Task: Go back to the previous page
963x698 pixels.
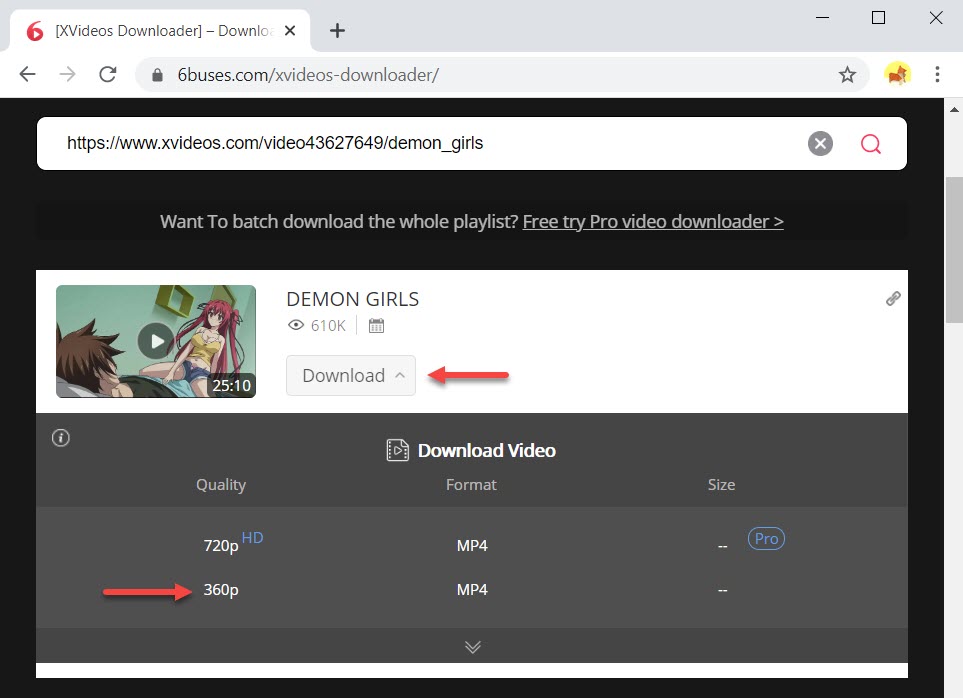Action: pos(28,74)
